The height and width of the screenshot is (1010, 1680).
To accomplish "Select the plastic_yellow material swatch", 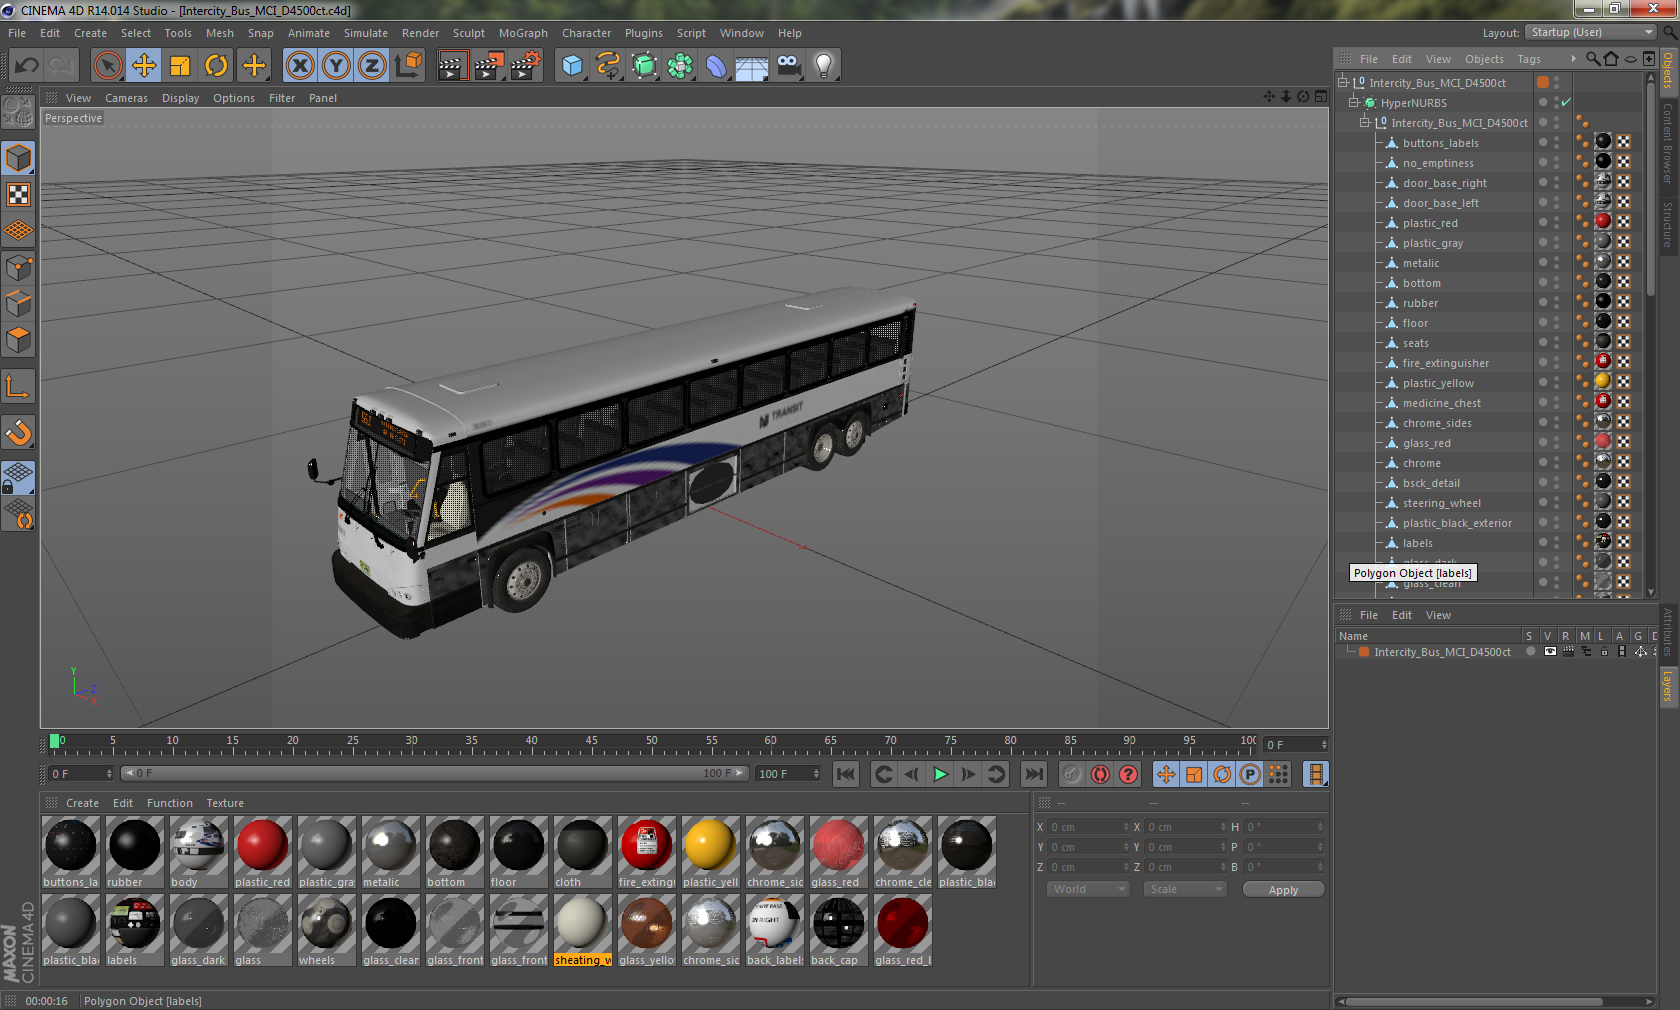I will [x=710, y=852].
